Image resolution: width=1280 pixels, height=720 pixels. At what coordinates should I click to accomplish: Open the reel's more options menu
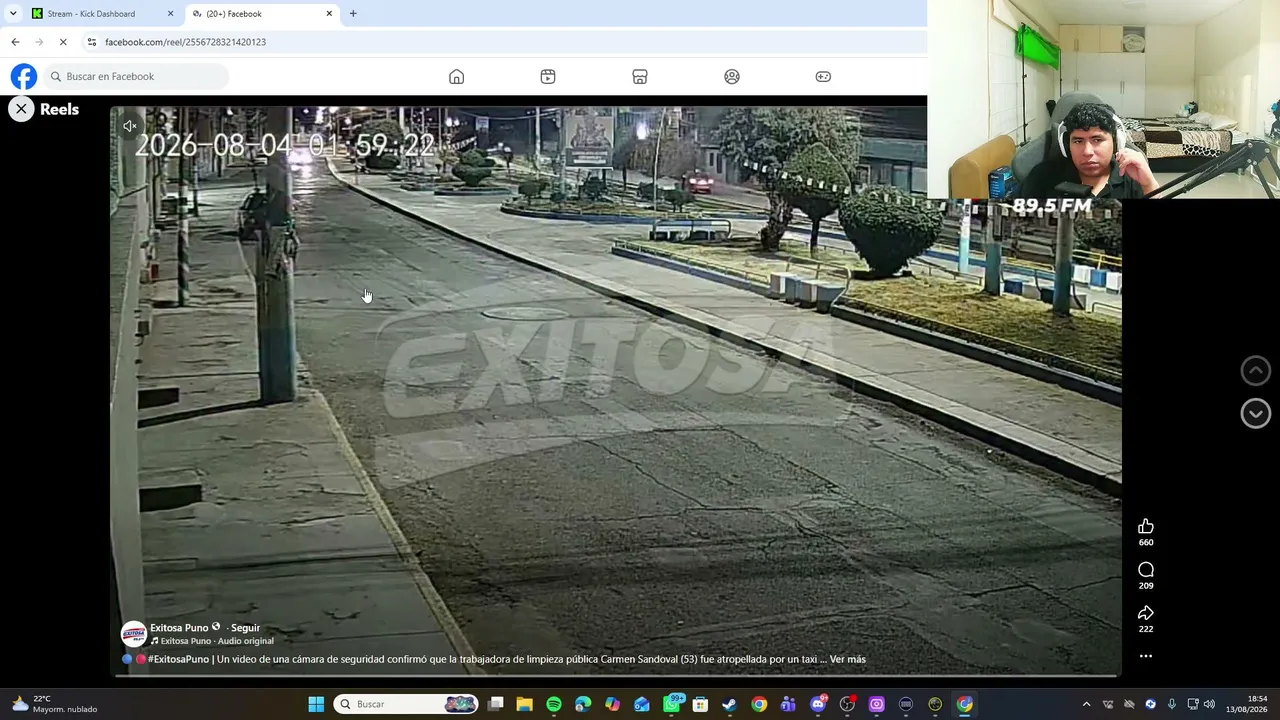(x=1146, y=656)
